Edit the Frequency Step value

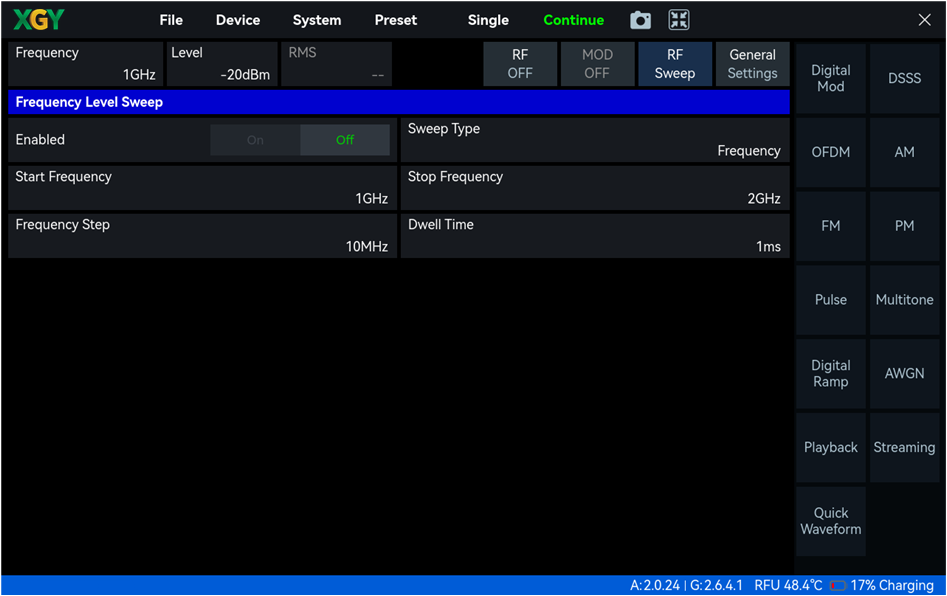click(x=202, y=236)
